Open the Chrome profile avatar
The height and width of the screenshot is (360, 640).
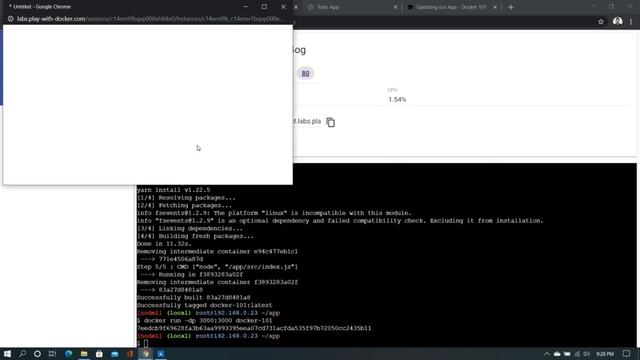(x=618, y=21)
